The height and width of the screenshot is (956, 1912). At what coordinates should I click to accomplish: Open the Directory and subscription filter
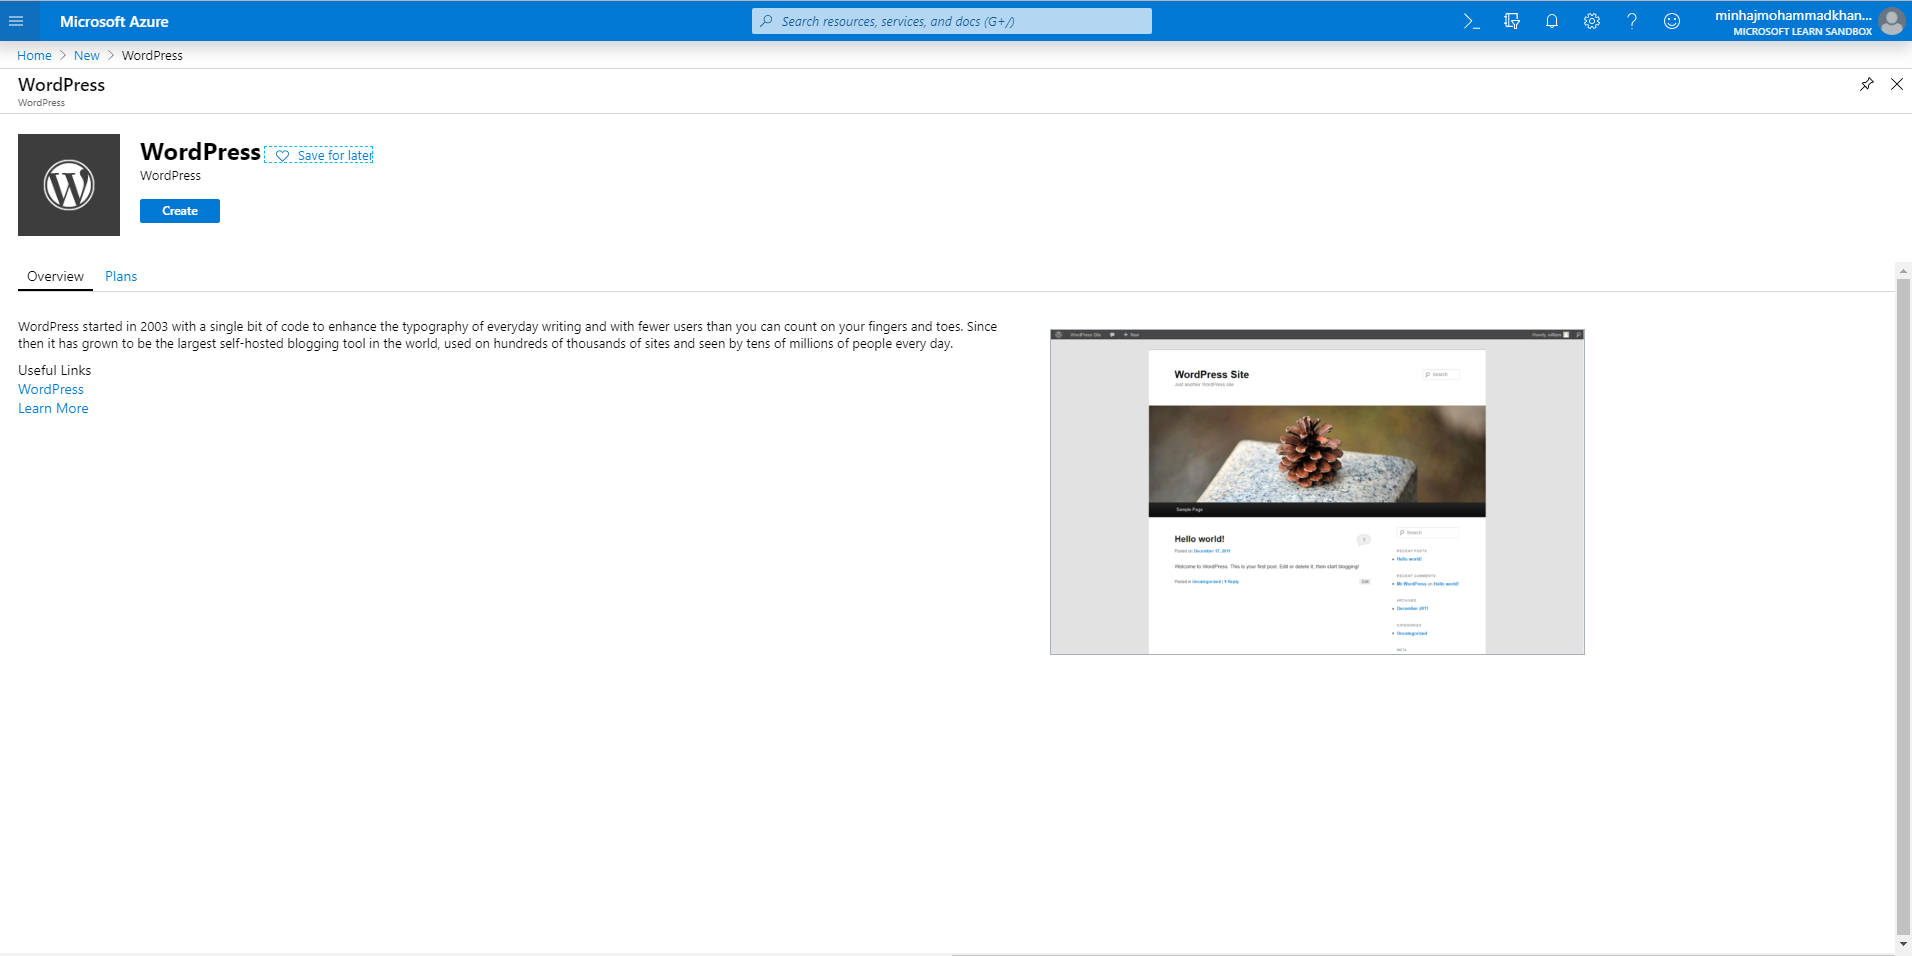(x=1511, y=21)
